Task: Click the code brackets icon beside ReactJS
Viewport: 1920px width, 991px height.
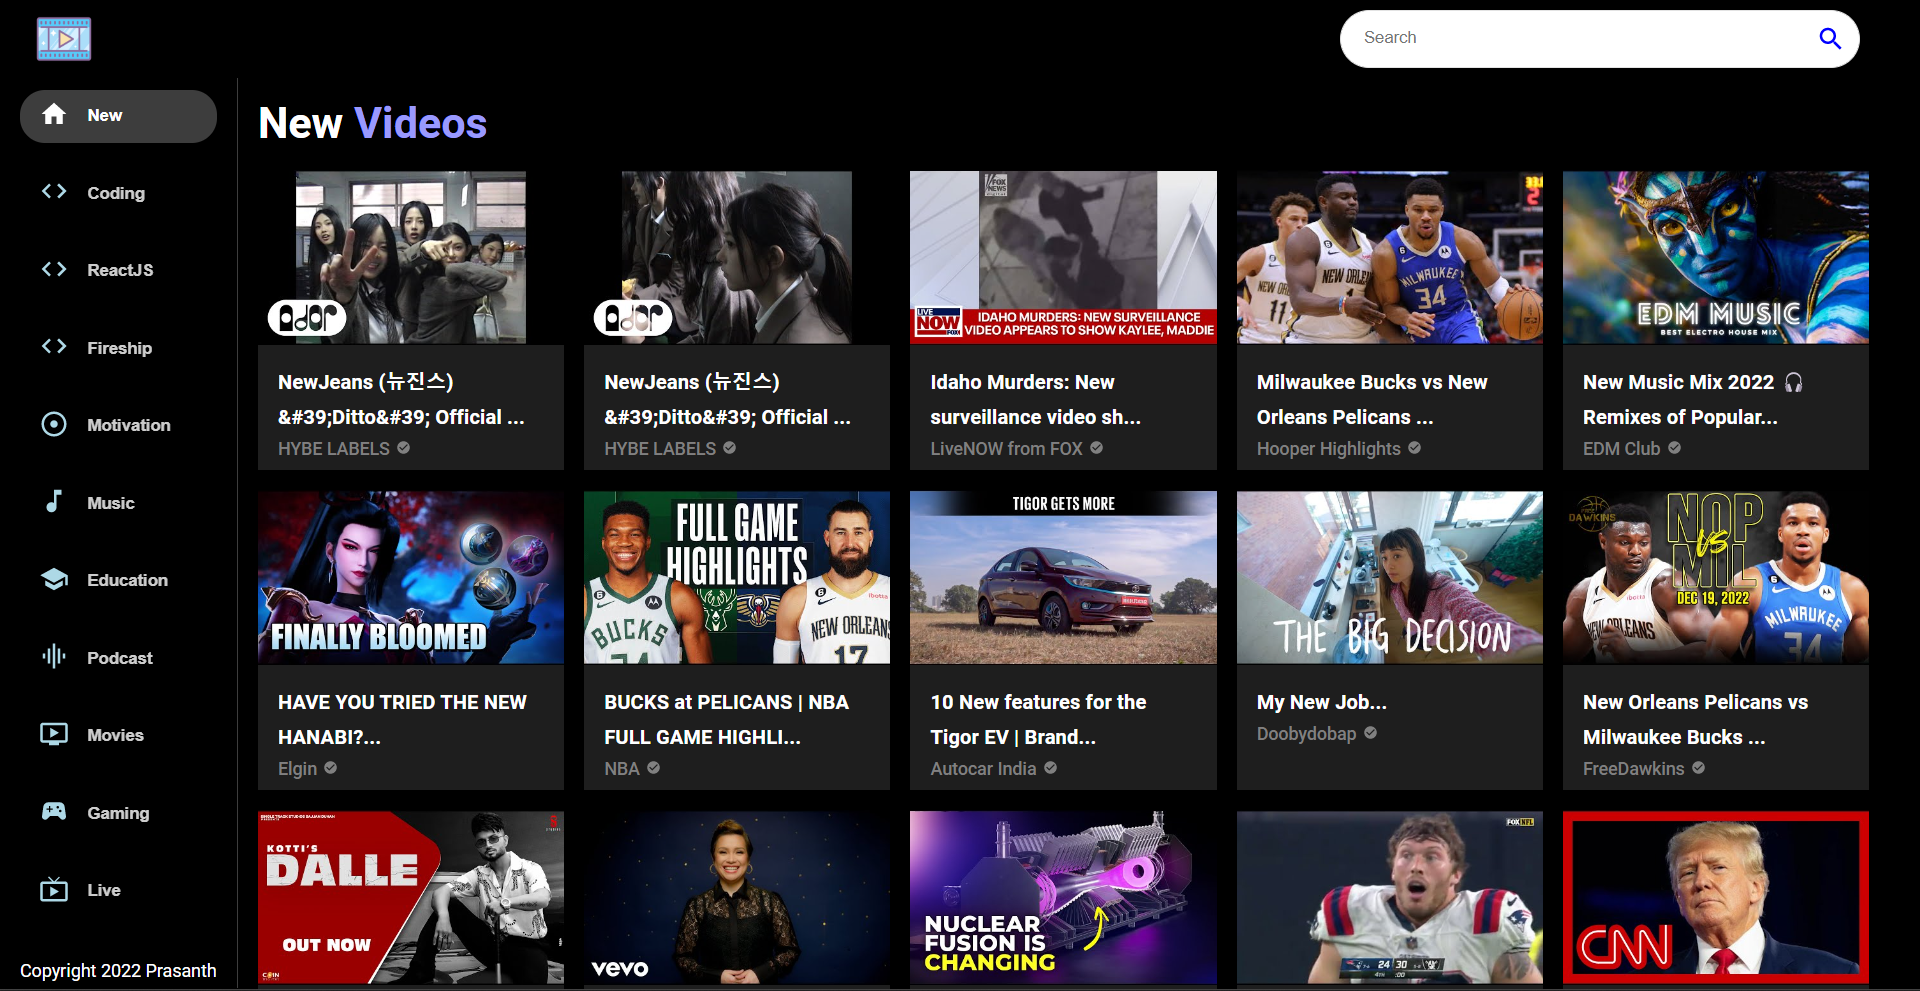Action: coord(54,269)
